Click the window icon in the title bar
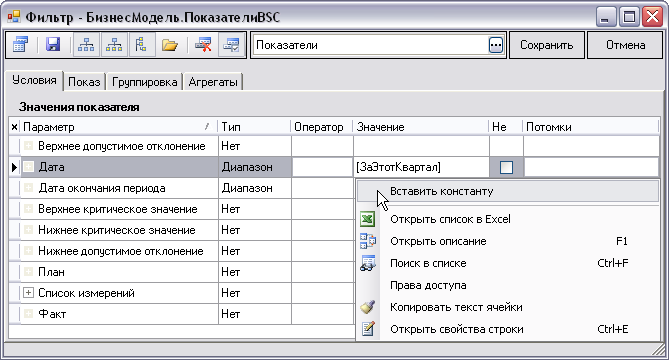669x360 pixels. point(14,17)
